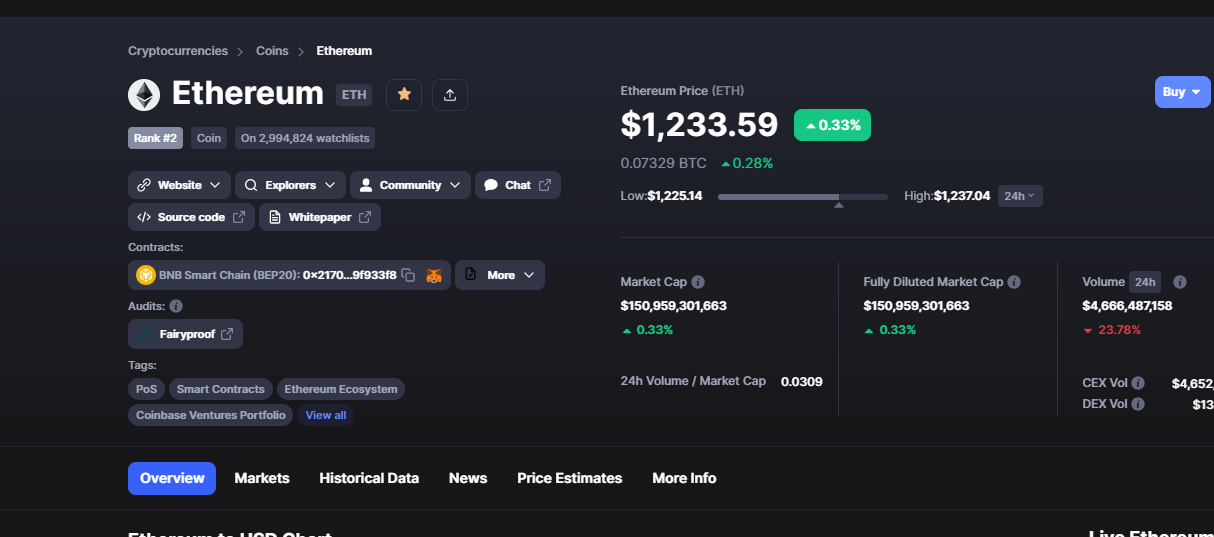Click the info icon beside Volume 24h

point(1180,282)
